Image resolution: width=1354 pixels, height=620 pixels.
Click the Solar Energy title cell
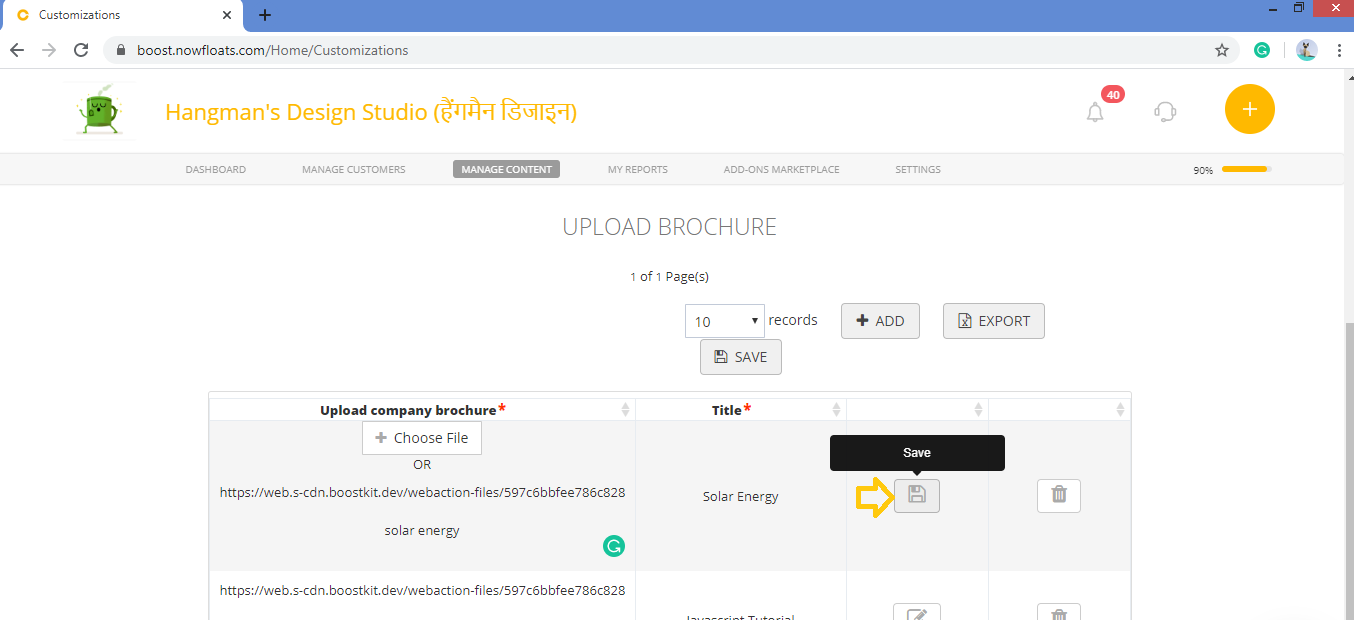741,496
